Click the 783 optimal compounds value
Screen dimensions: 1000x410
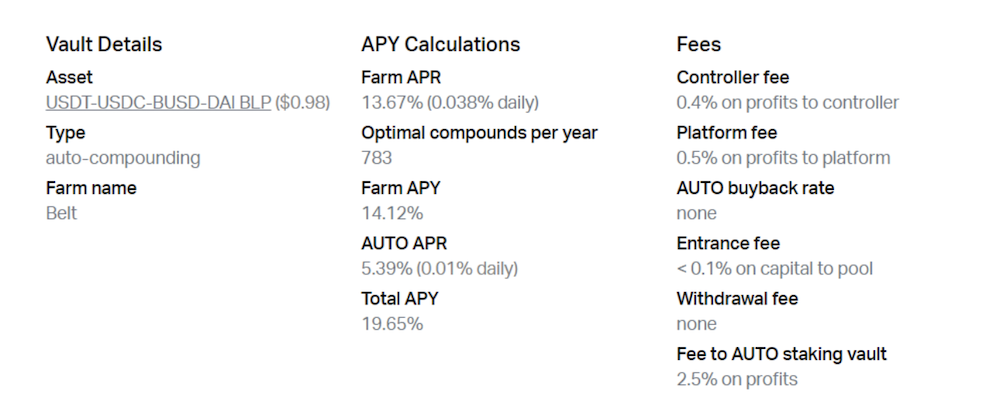tap(376, 157)
